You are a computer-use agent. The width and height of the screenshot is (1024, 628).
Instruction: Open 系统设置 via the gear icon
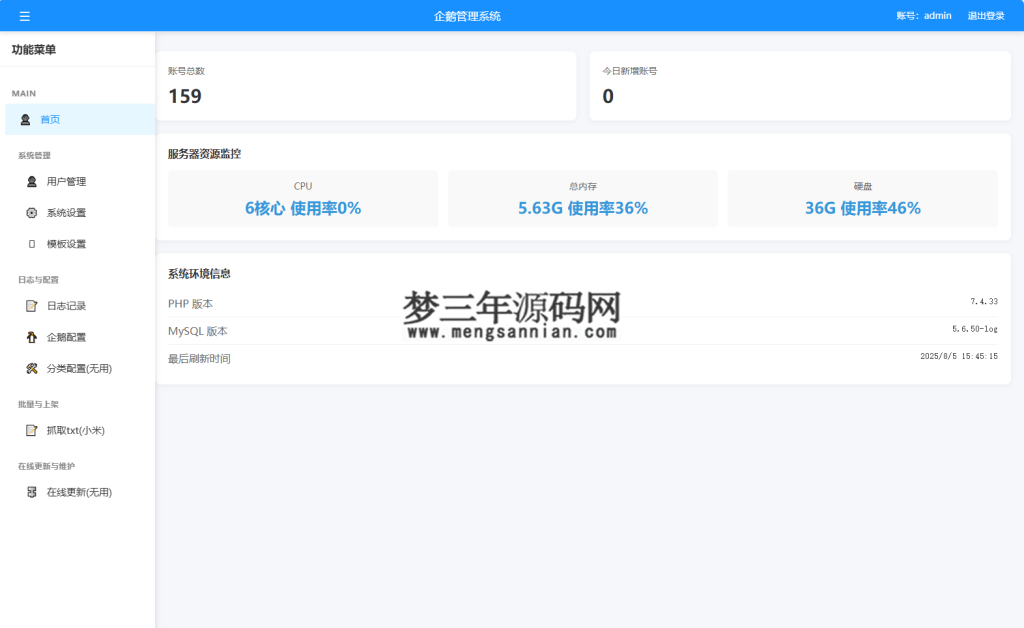(30, 212)
